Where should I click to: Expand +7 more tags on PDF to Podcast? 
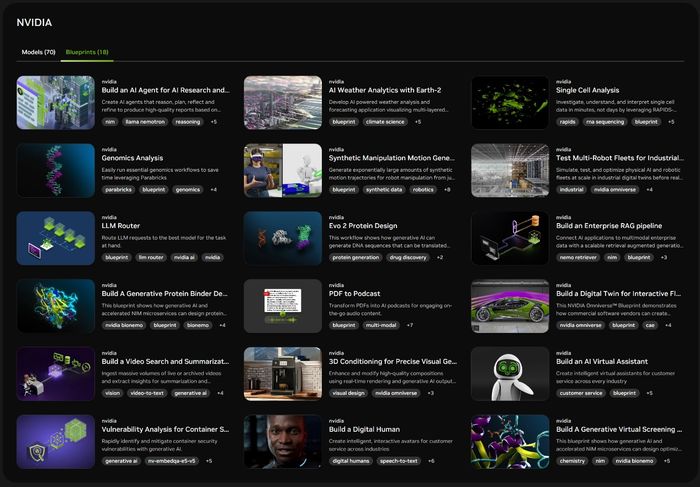(x=410, y=325)
